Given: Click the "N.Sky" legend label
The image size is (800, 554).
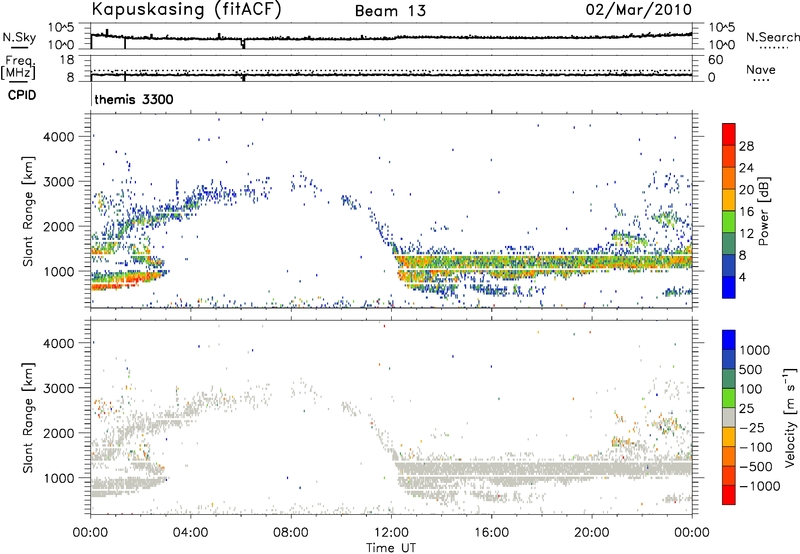Looking at the screenshot, I should pyautogui.click(x=19, y=37).
